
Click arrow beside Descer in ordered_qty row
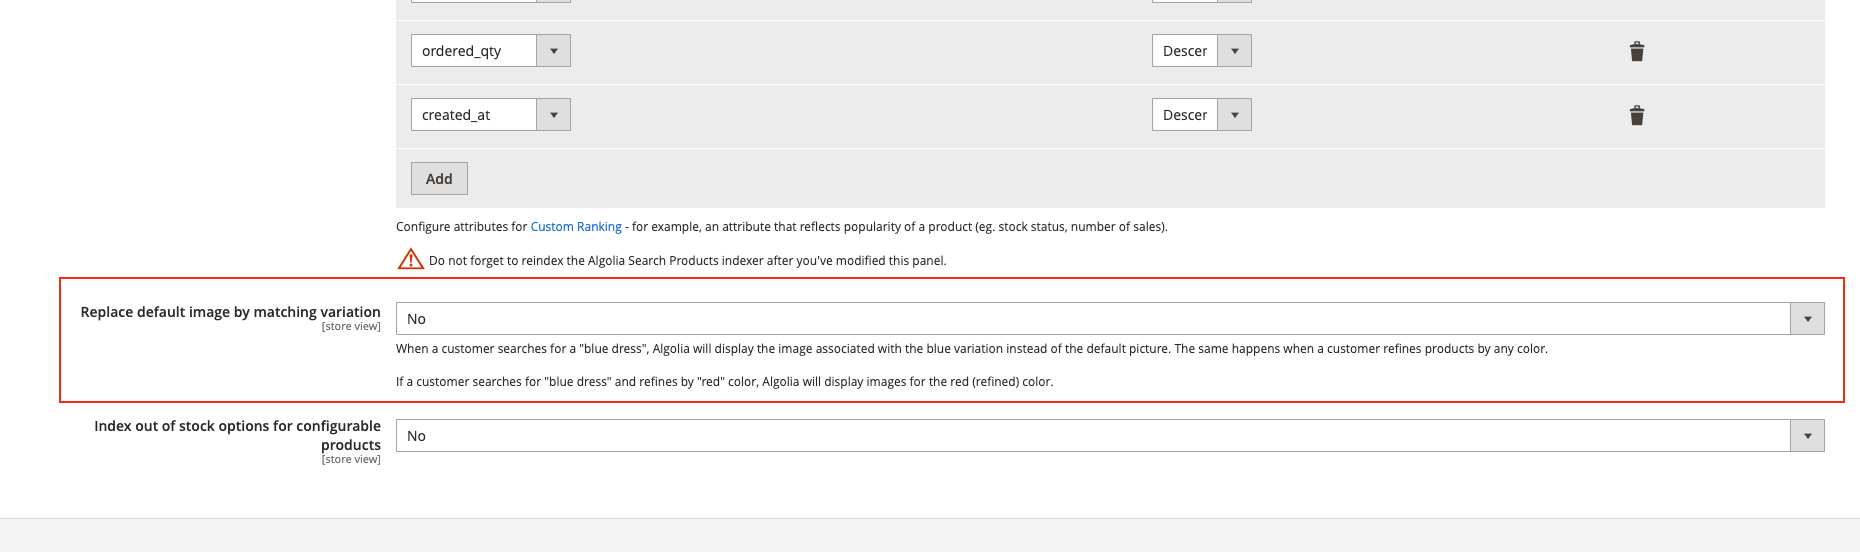pos(1235,51)
